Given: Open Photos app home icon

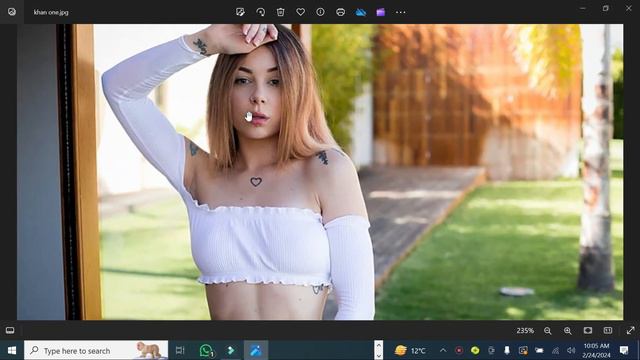Looking at the screenshot, I should pos(12,12).
